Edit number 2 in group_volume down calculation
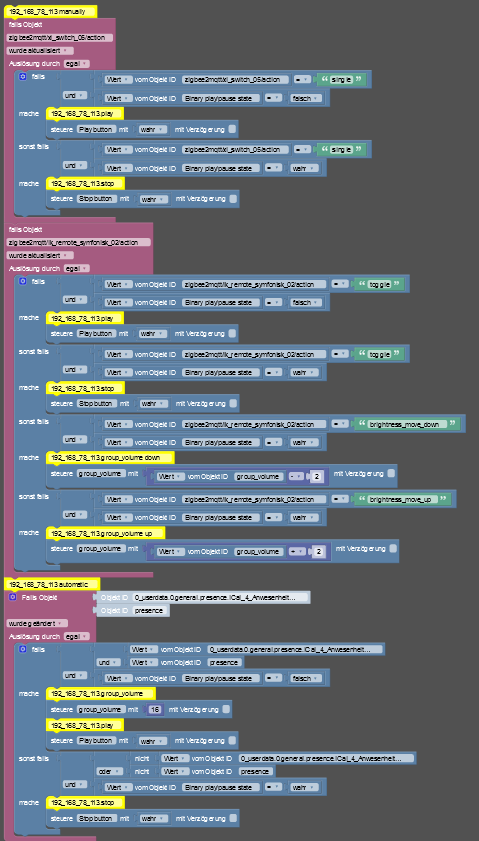This screenshot has height=841, width=479. 316,476
